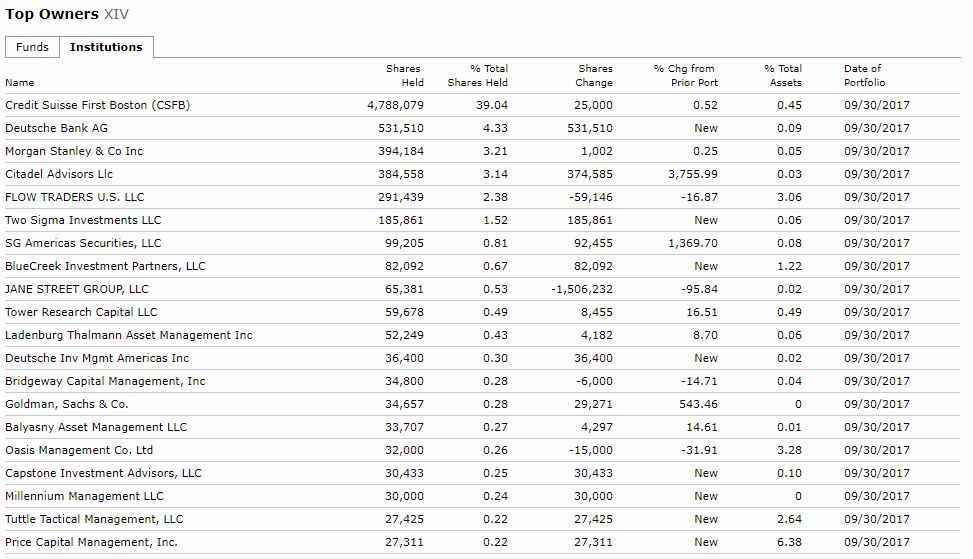Switch to the Funds tab
The image size is (973, 559).
tap(32, 47)
